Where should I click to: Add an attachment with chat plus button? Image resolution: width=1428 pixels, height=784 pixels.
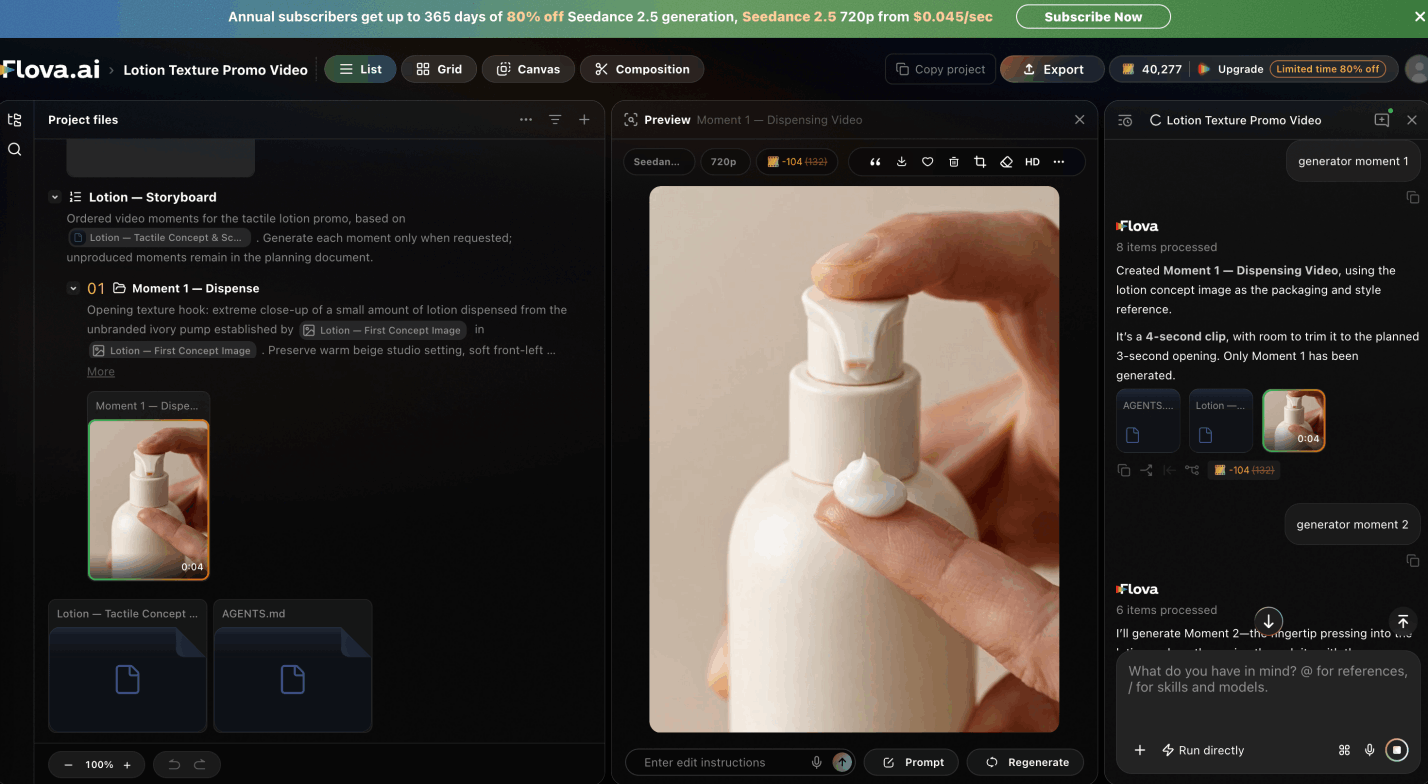[x=1139, y=750]
